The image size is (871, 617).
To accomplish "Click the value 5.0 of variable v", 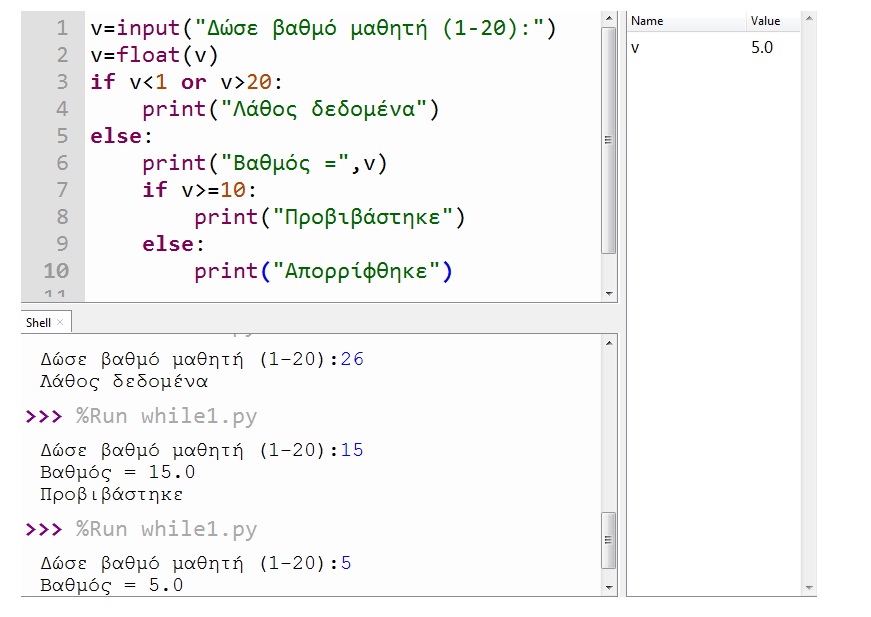I will (762, 48).
